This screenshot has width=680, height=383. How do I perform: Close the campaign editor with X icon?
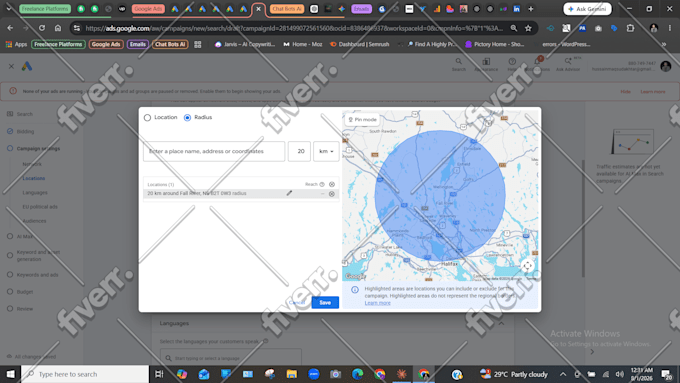(x=11, y=66)
